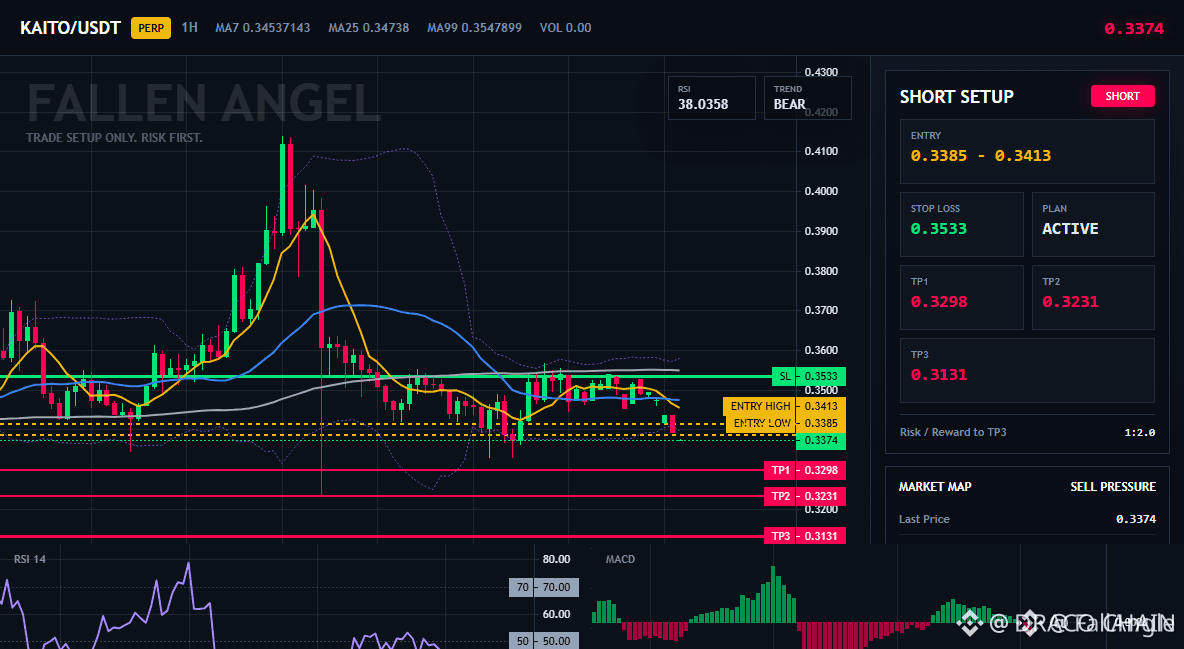
Task: Click the 0.4100 price axis label
Action: (821, 151)
